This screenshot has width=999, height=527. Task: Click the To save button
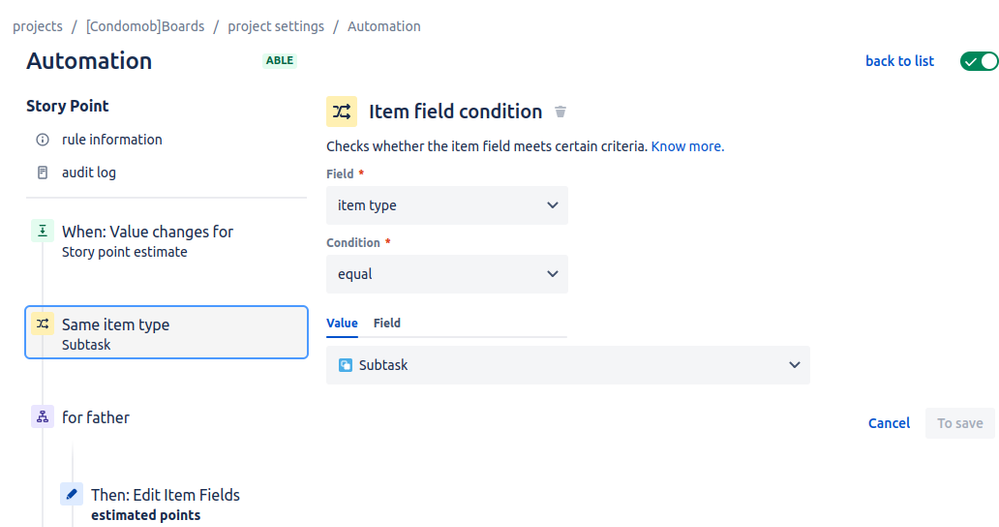[959, 423]
